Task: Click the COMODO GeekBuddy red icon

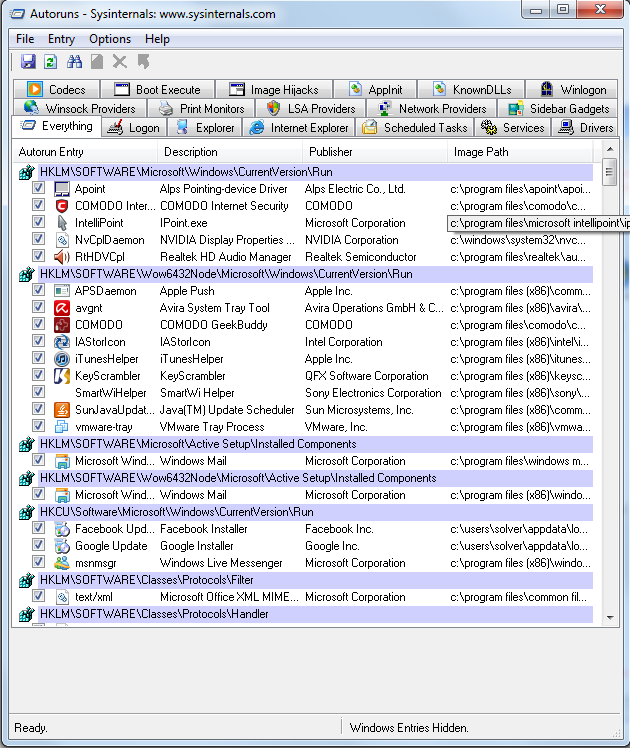Action: [62, 325]
